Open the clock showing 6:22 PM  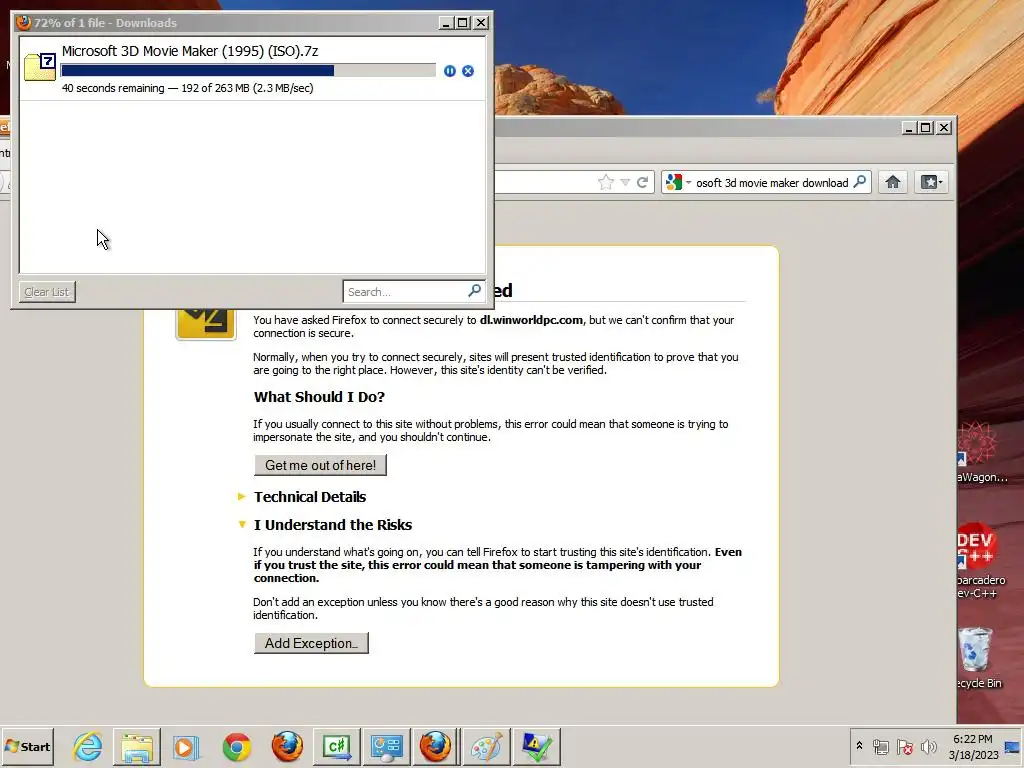tap(973, 746)
